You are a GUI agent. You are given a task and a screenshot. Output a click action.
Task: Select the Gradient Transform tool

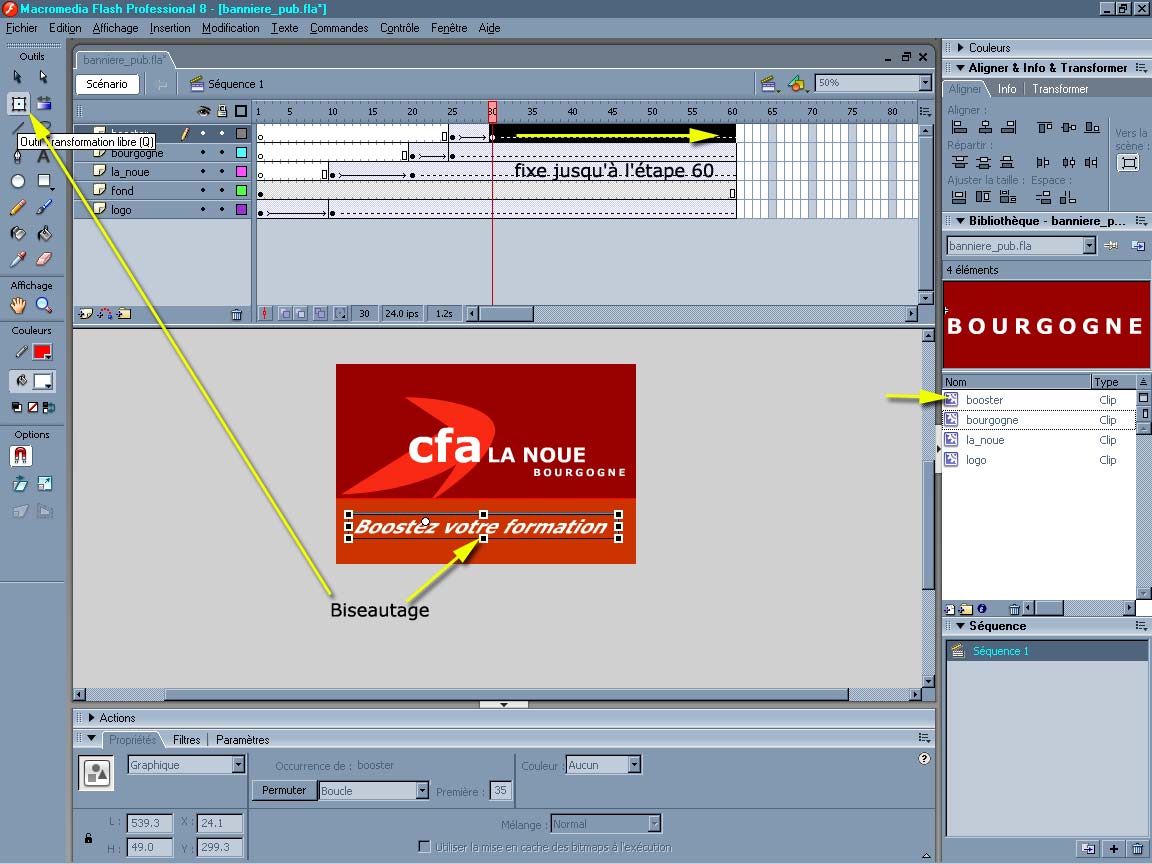[x=44, y=104]
